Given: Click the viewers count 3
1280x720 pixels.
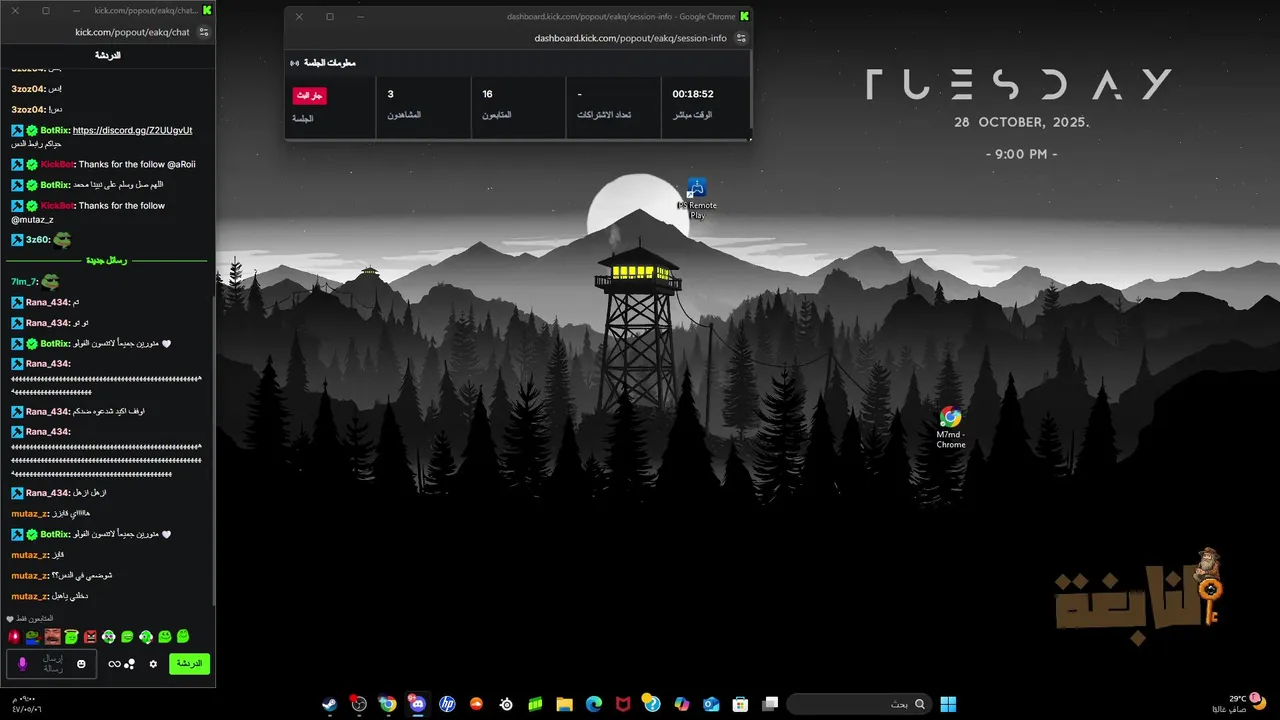Looking at the screenshot, I should [x=390, y=94].
